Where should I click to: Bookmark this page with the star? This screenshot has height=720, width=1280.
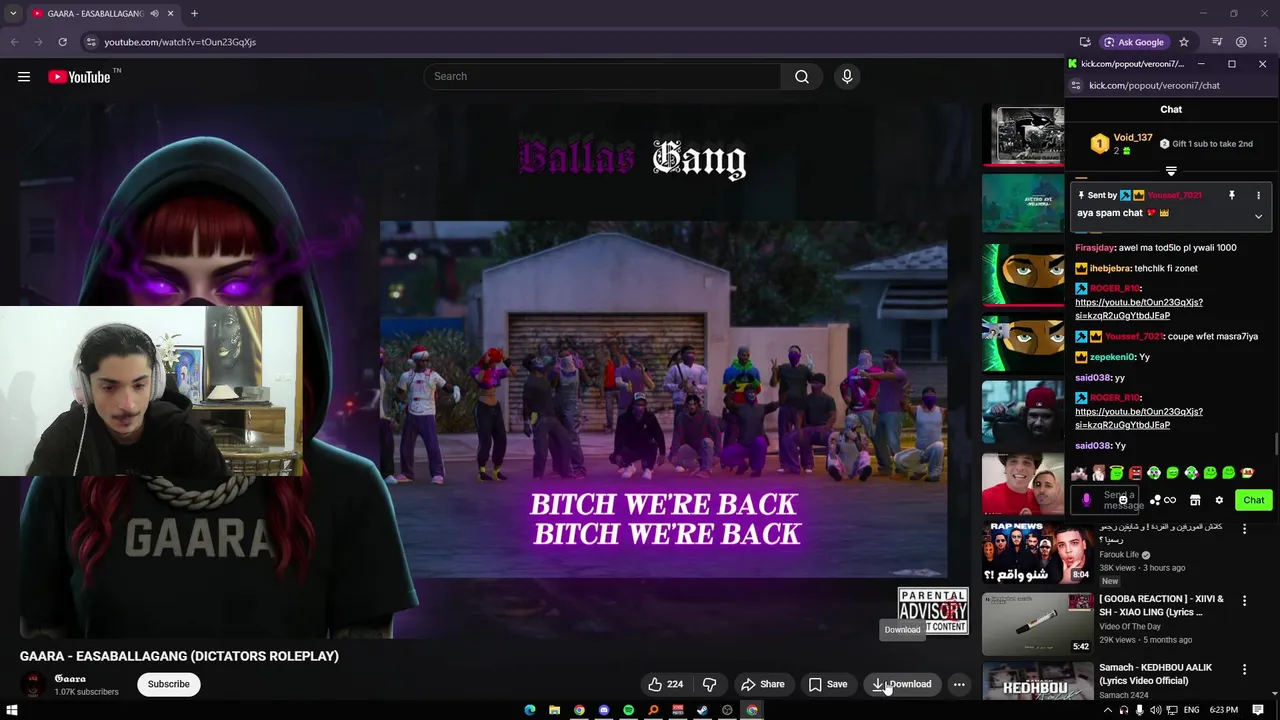[1184, 42]
